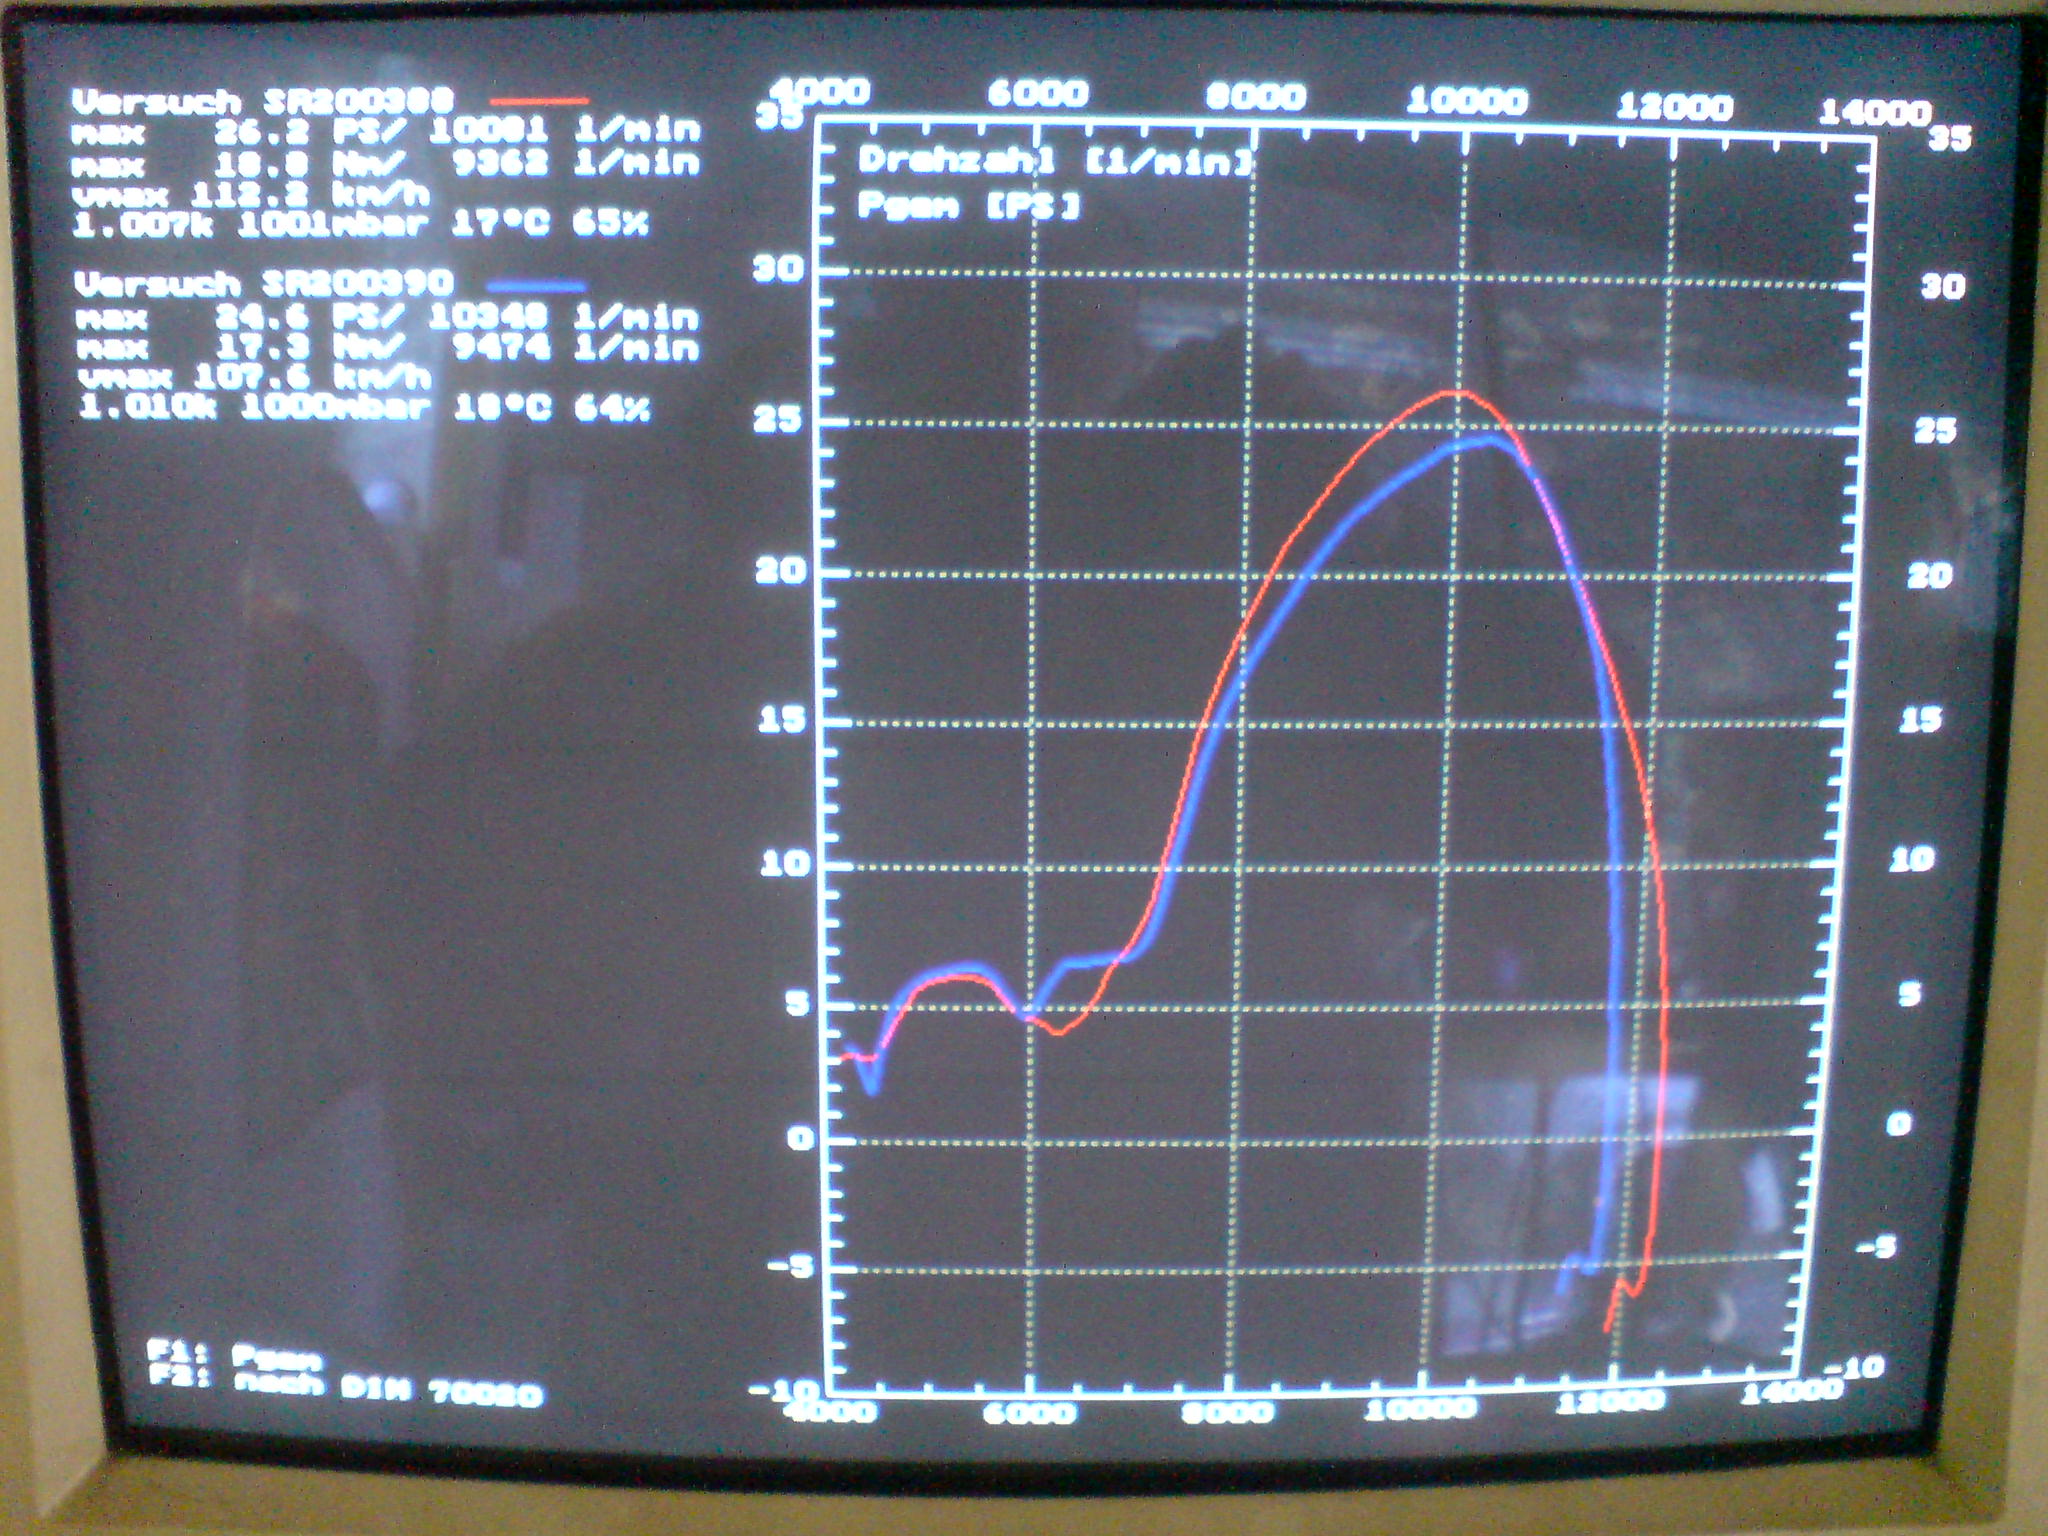Click the 'Pgem [PS]' axis title

(969, 206)
